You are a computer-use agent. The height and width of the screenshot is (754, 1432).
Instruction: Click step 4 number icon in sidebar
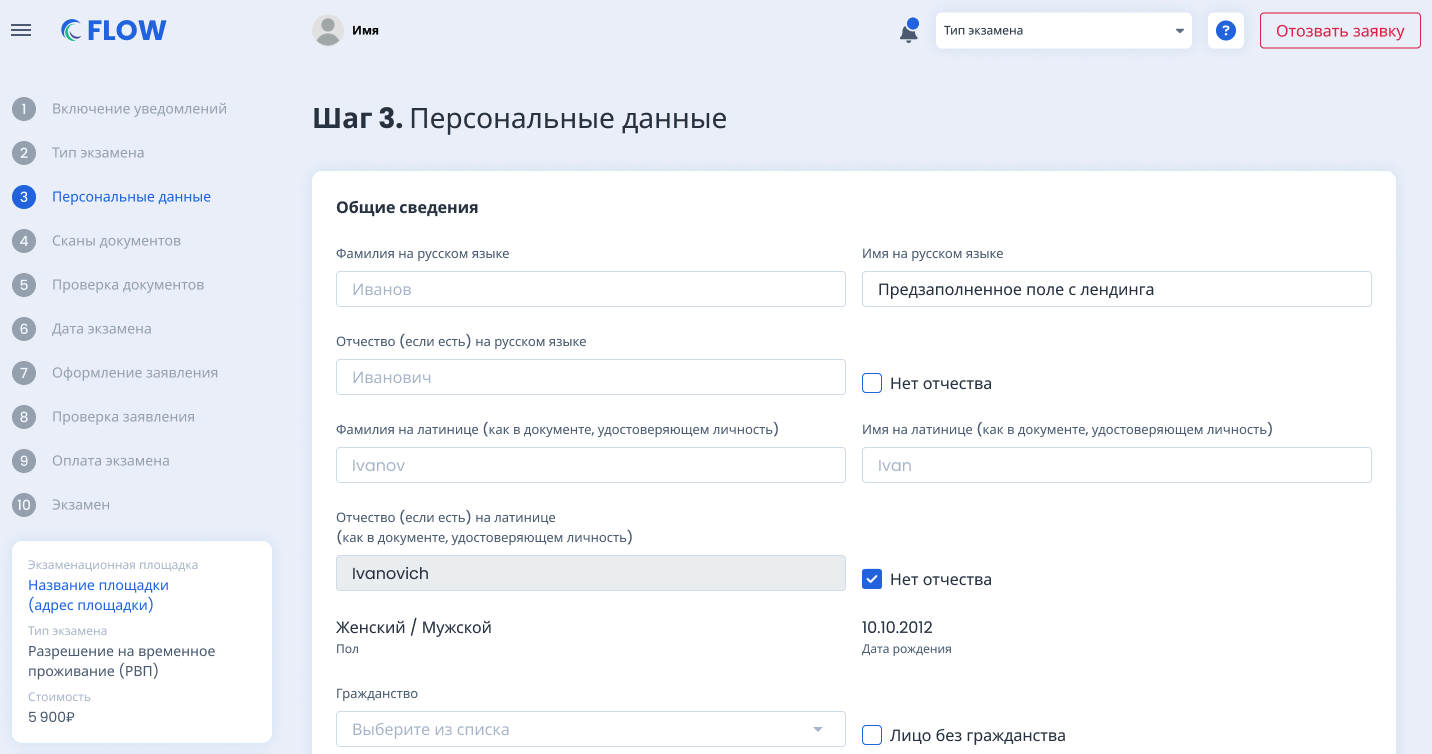[24, 241]
